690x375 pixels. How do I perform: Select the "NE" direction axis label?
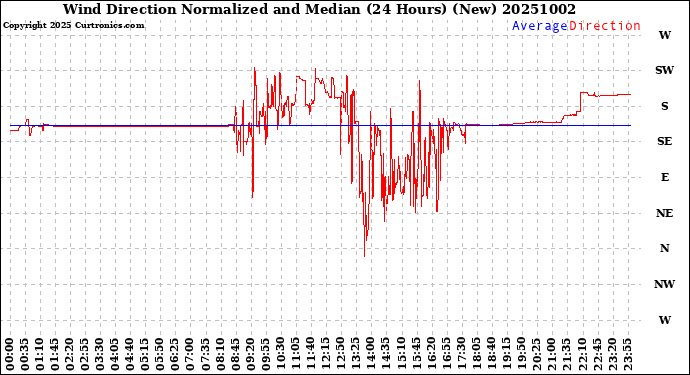pyautogui.click(x=664, y=213)
